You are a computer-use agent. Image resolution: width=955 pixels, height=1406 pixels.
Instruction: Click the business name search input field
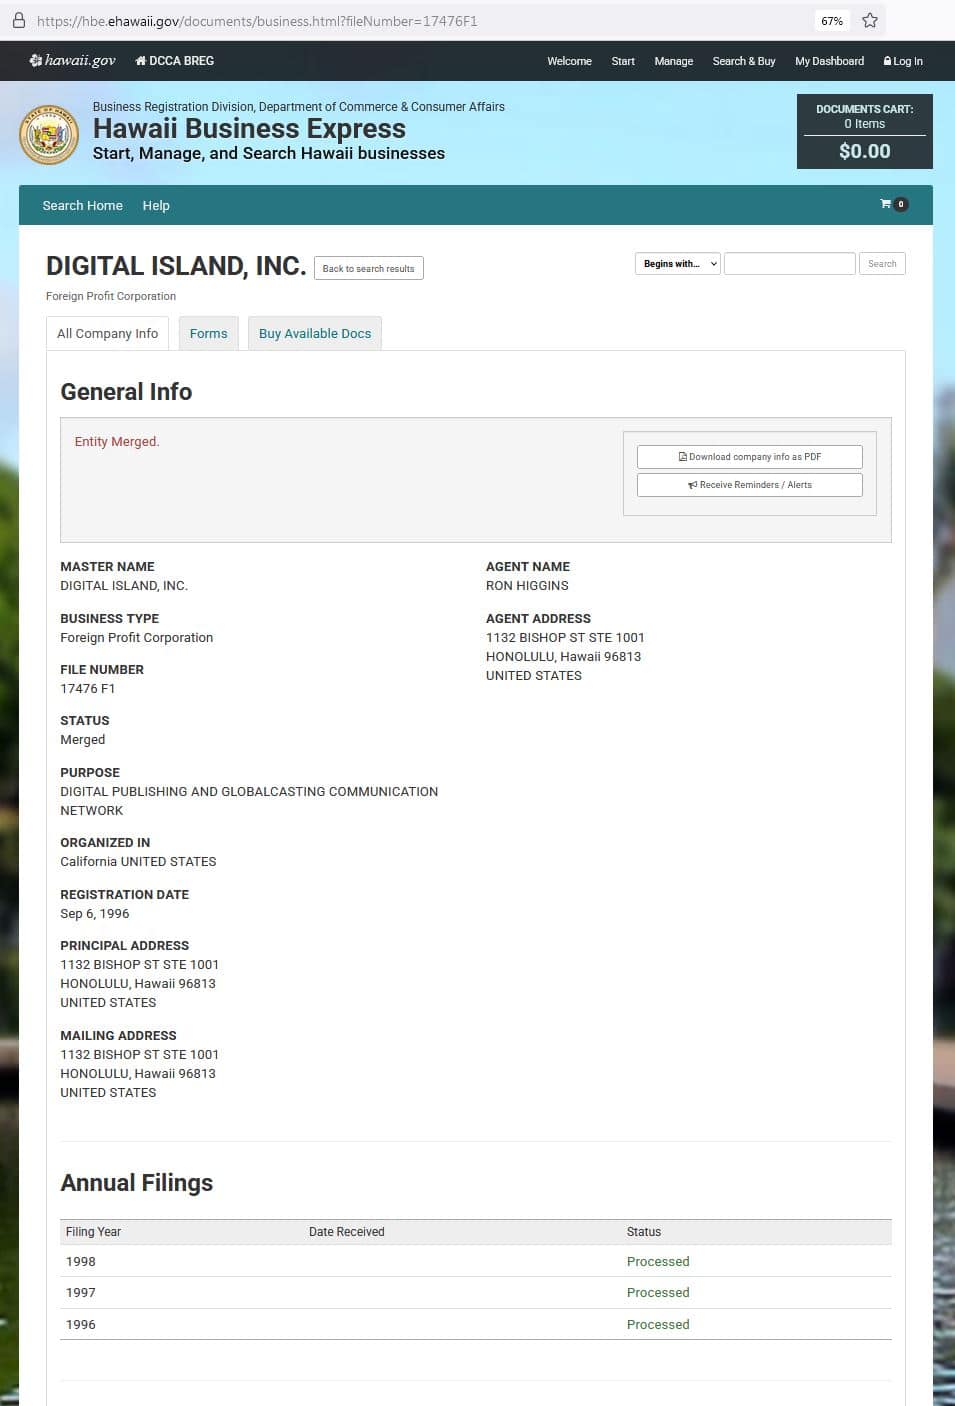click(x=789, y=264)
